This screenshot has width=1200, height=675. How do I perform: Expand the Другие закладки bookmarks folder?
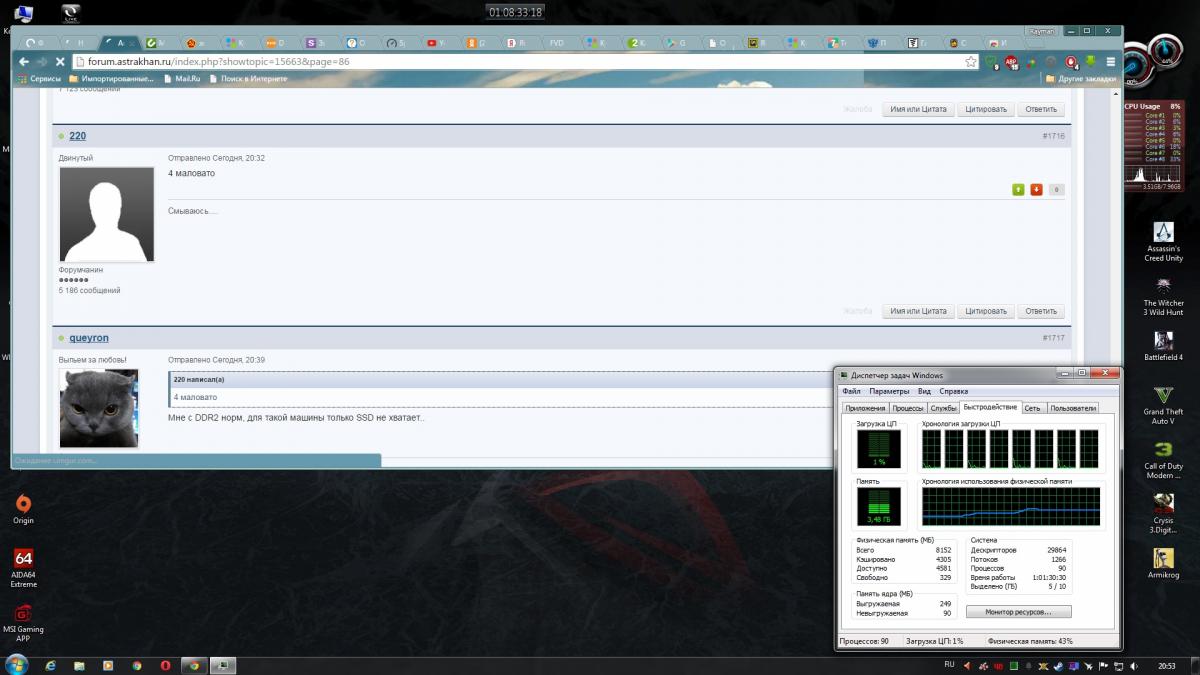pyautogui.click(x=1080, y=78)
